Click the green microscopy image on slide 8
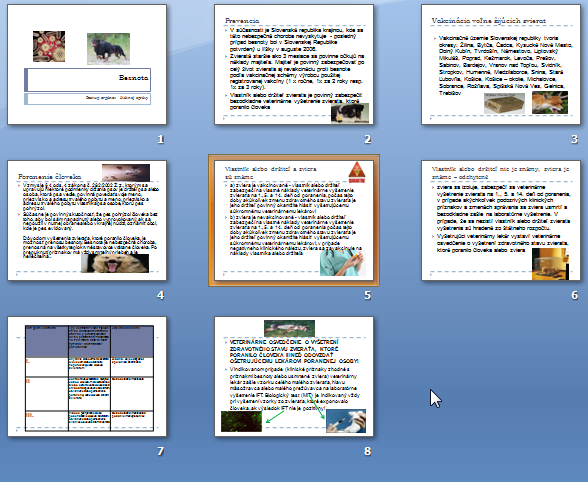Screen dimensions: 588x482 [x=242, y=421]
